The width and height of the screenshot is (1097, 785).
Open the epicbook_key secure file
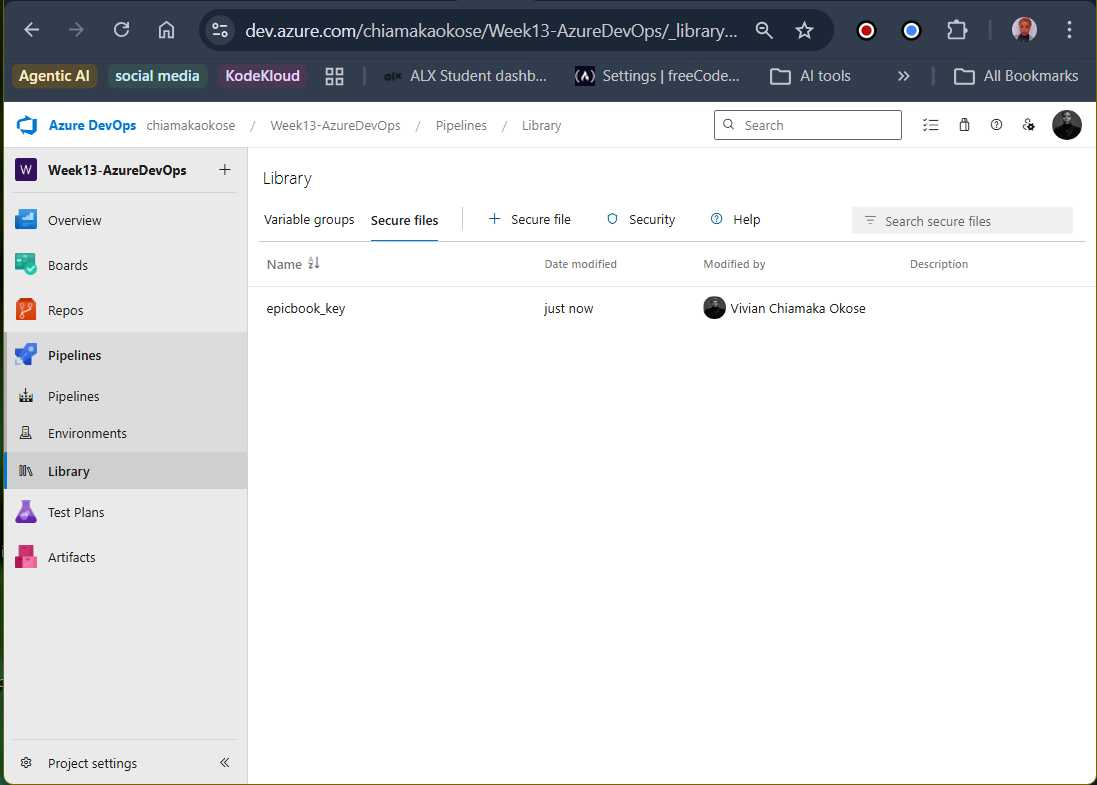(x=306, y=309)
